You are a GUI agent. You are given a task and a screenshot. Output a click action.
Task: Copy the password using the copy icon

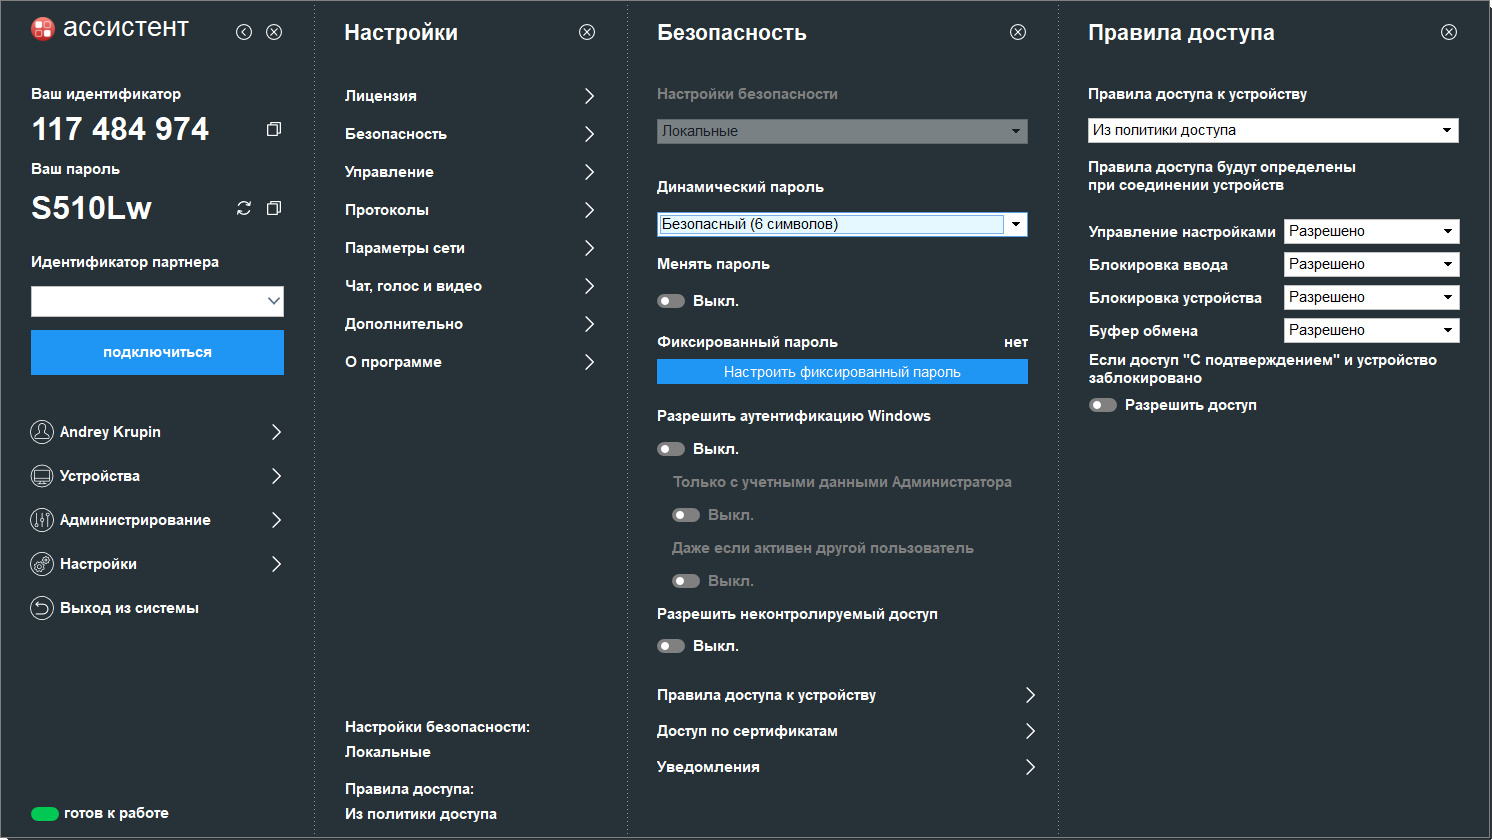273,208
